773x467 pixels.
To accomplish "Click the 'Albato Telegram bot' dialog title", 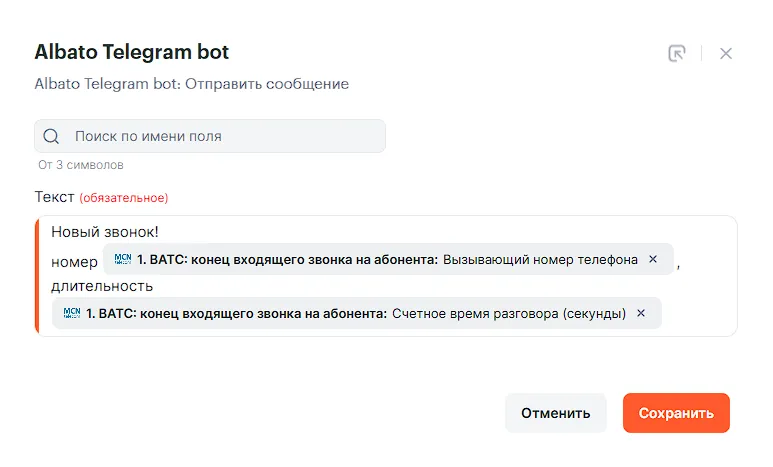I will pyautogui.click(x=132, y=52).
